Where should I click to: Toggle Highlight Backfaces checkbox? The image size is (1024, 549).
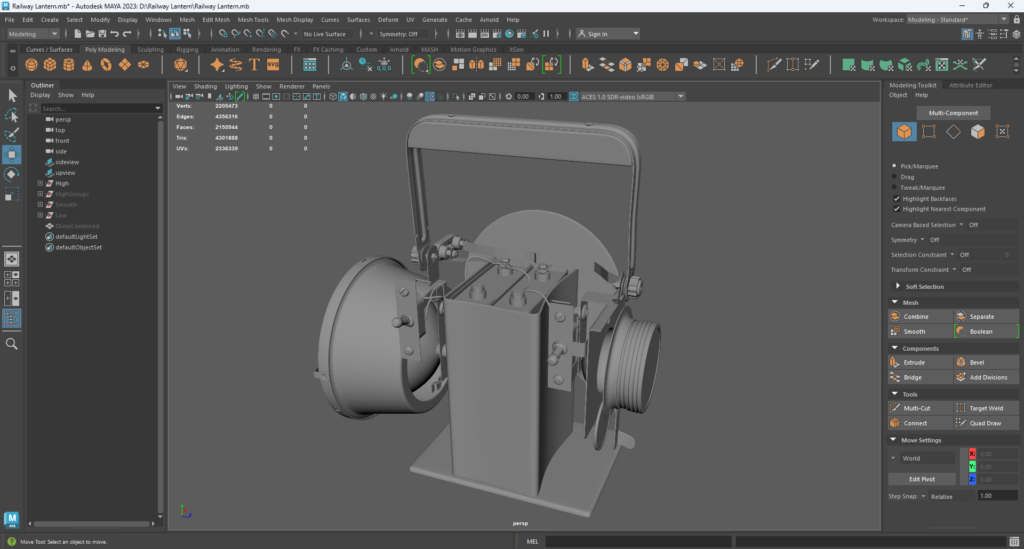[x=897, y=198]
